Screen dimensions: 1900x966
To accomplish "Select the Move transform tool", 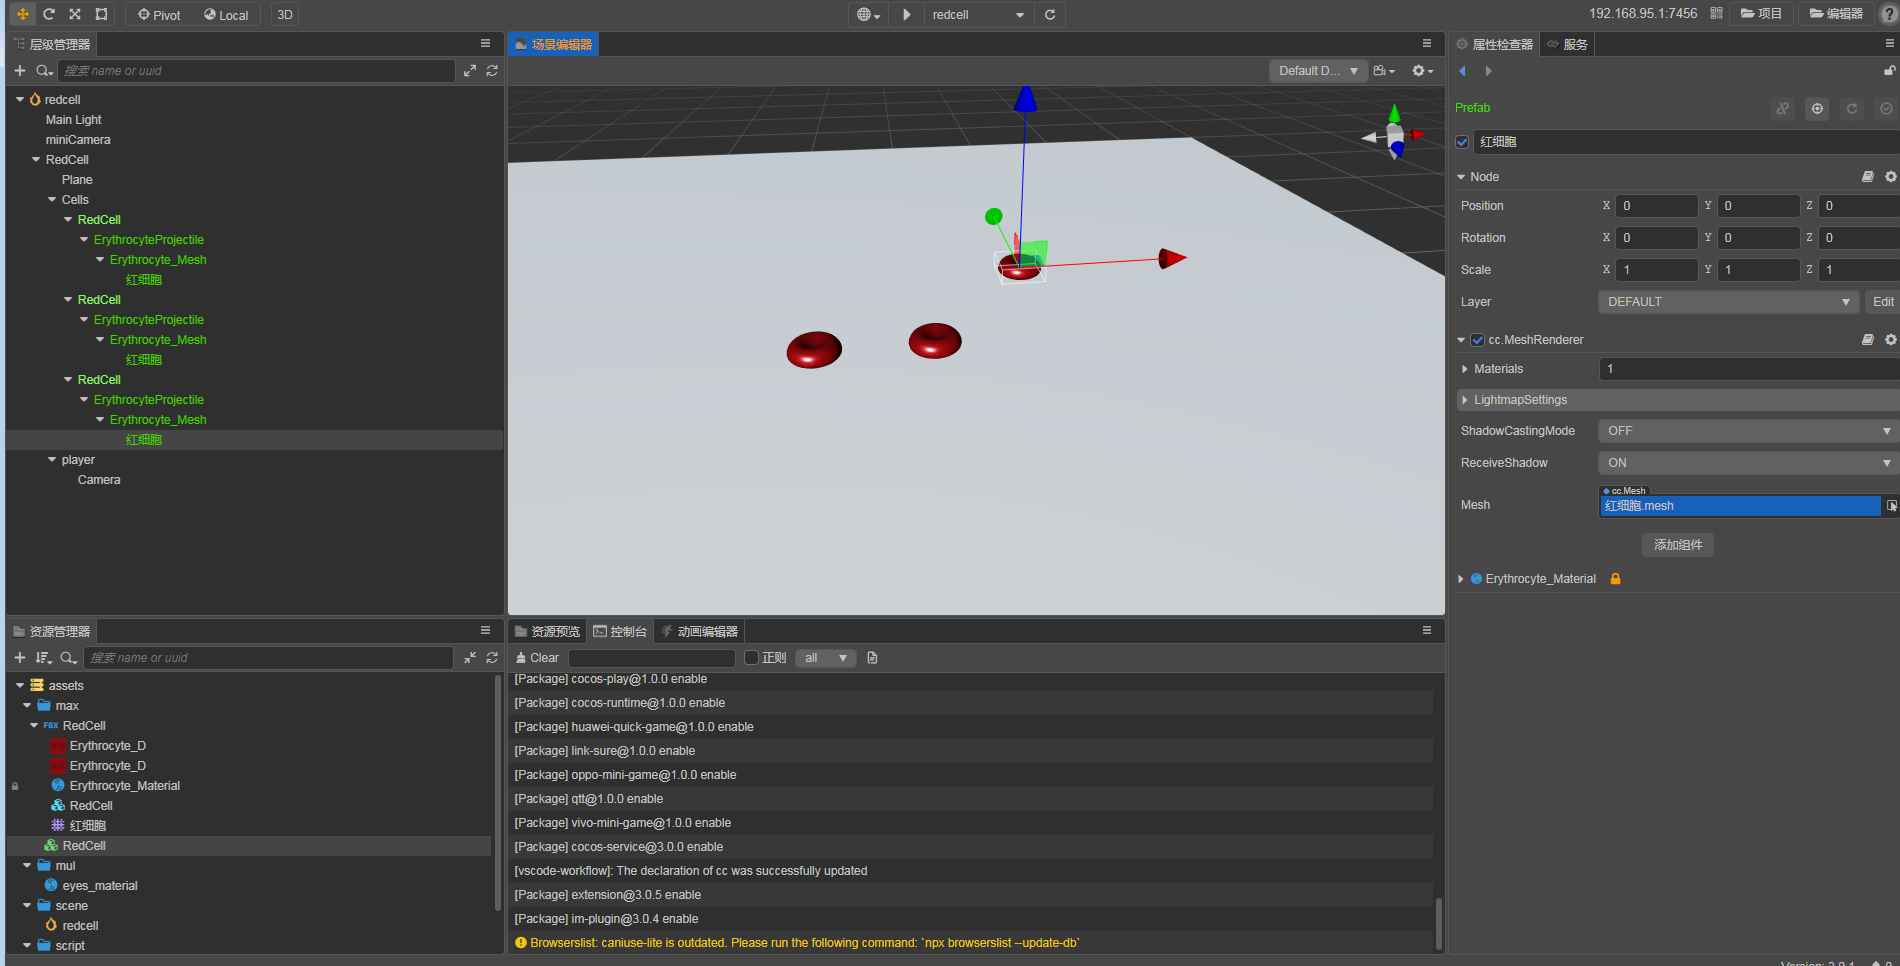I will click(x=22, y=14).
